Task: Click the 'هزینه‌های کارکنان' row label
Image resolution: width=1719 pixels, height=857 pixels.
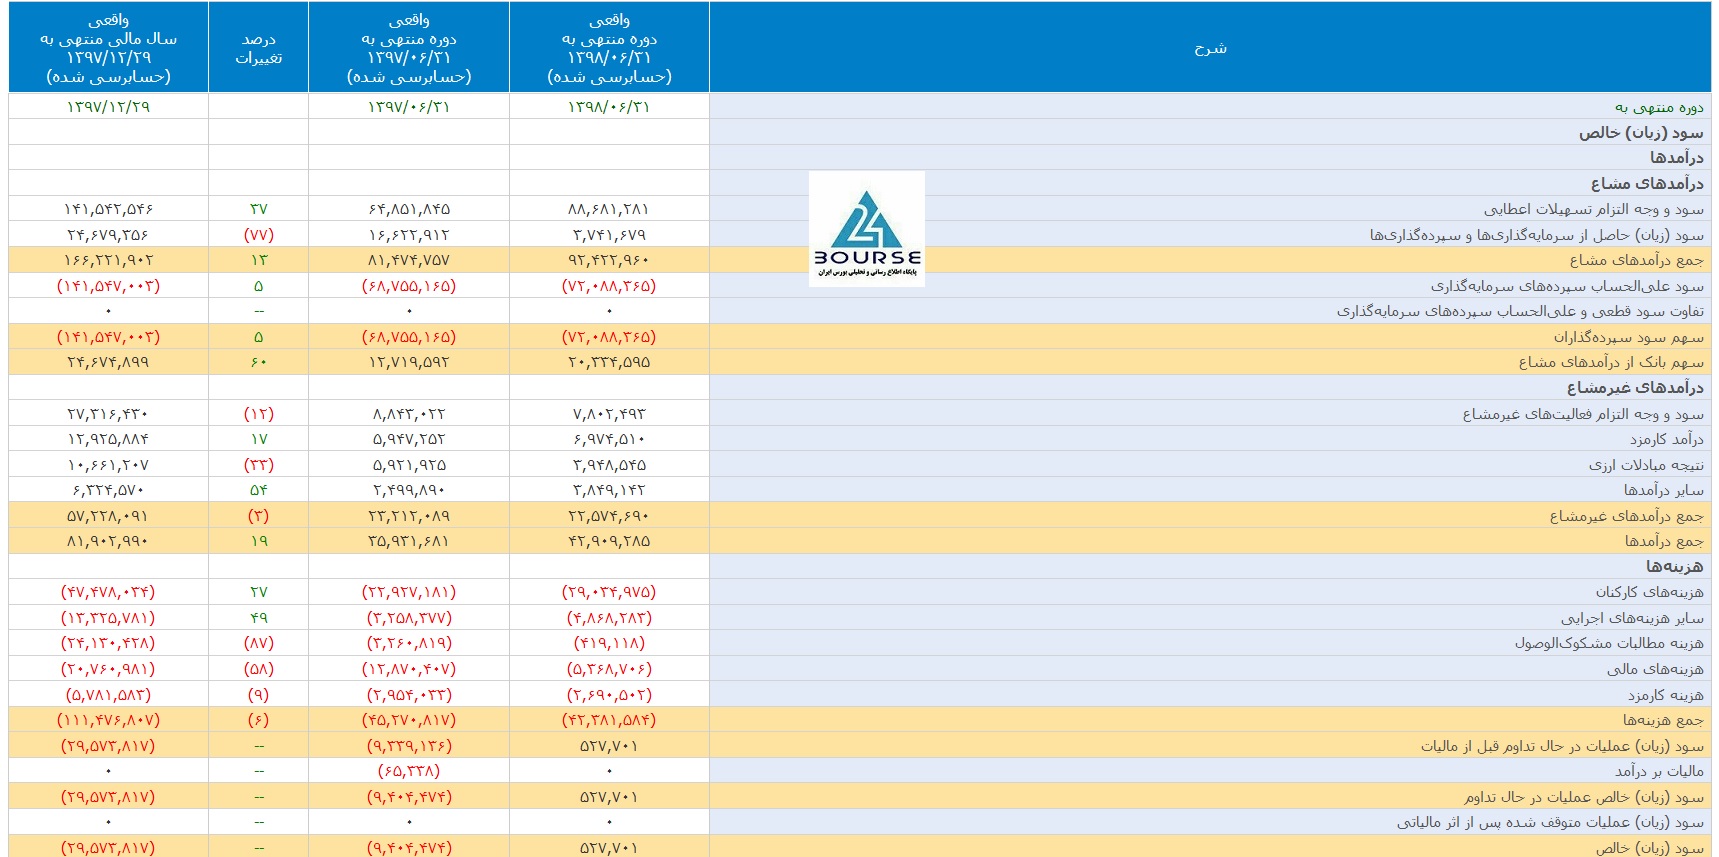Action: pyautogui.click(x=1649, y=592)
